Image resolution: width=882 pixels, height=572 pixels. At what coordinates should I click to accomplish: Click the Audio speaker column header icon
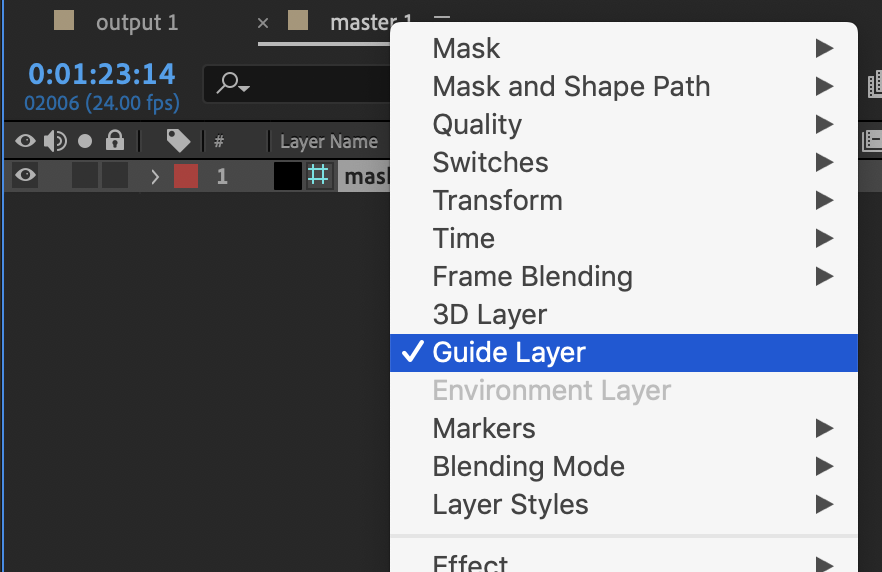[x=55, y=141]
